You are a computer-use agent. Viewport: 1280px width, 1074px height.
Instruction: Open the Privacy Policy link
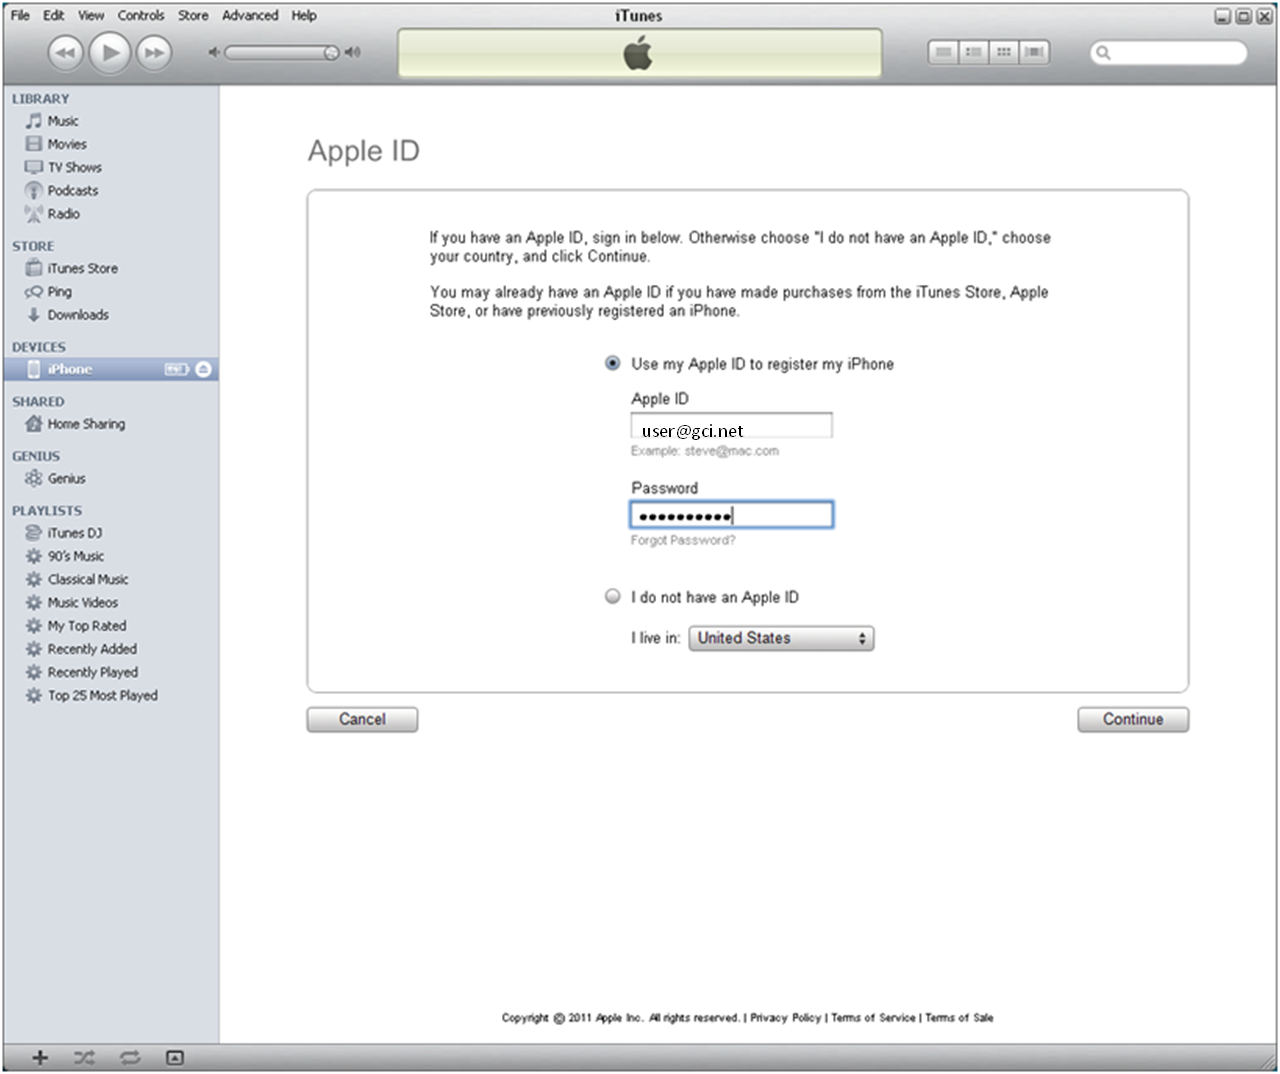[785, 1017]
